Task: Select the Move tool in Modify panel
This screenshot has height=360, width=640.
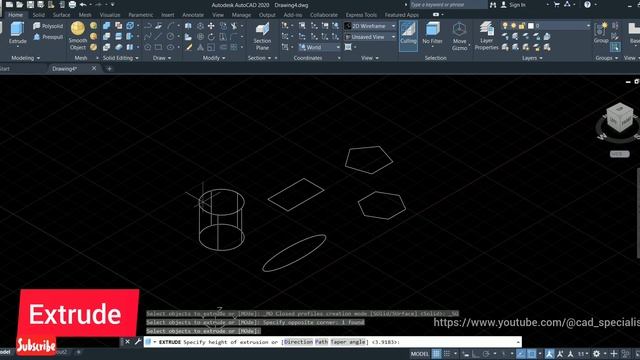Action: pos(211,26)
